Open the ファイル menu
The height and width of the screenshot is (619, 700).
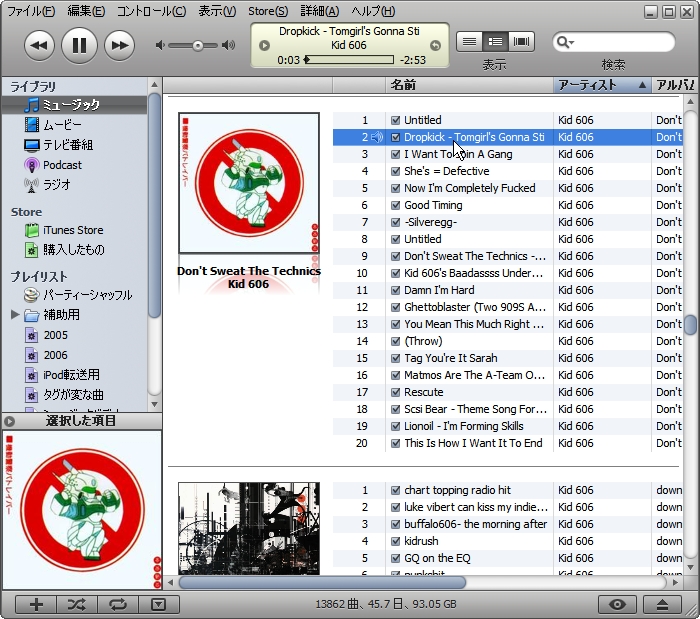[x=31, y=11]
